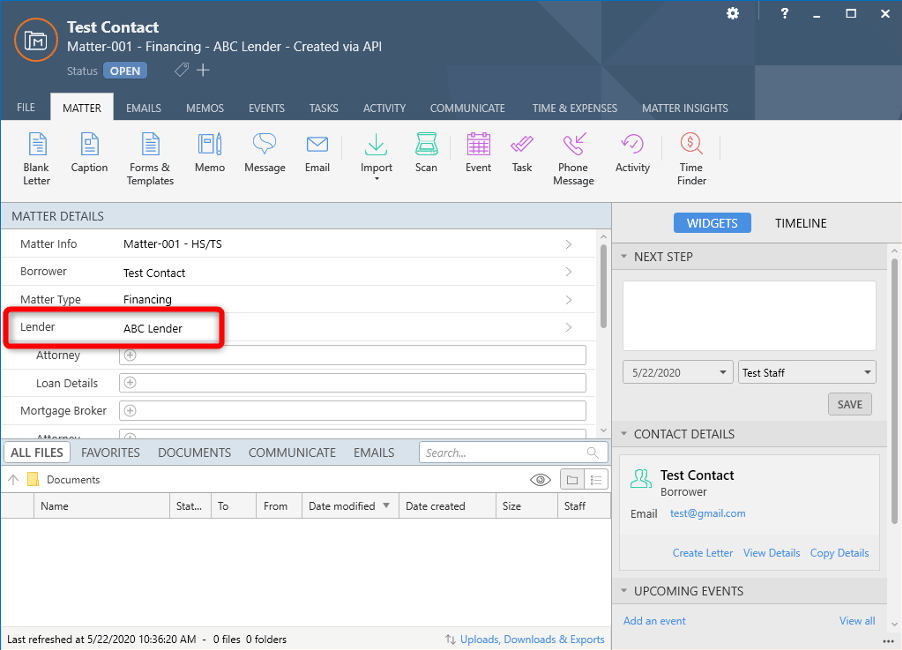Switch to list view mode
The height and width of the screenshot is (650, 902).
(596, 480)
